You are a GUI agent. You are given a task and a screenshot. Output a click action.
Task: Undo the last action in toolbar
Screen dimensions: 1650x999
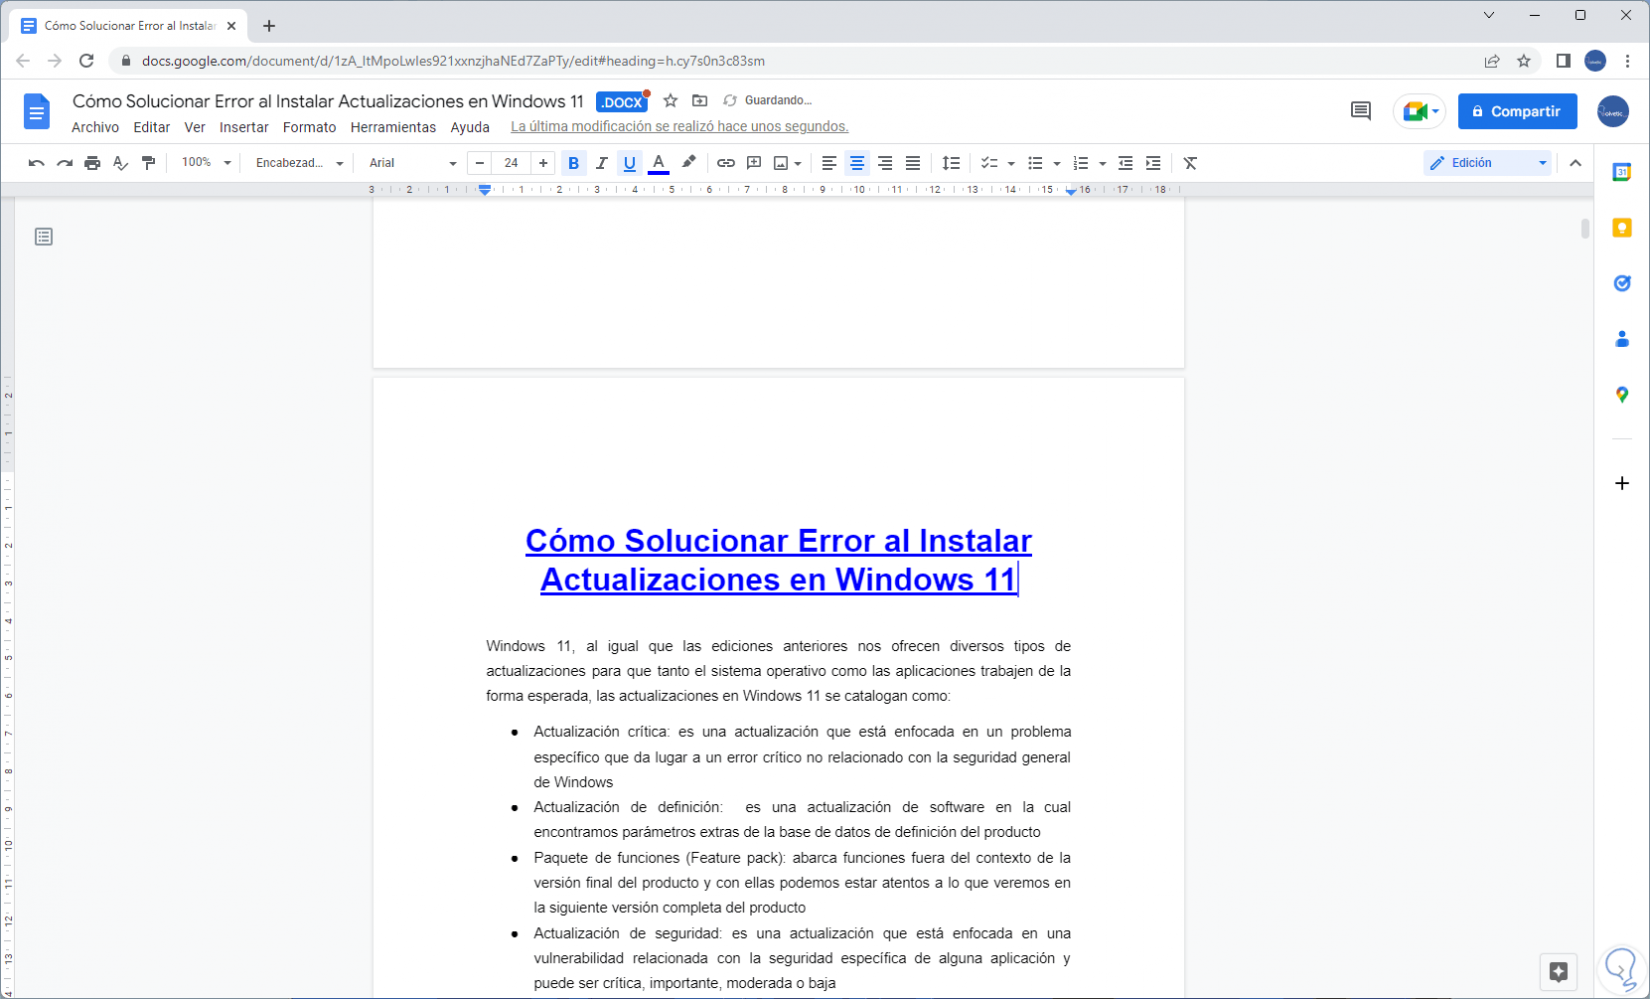[x=36, y=163]
